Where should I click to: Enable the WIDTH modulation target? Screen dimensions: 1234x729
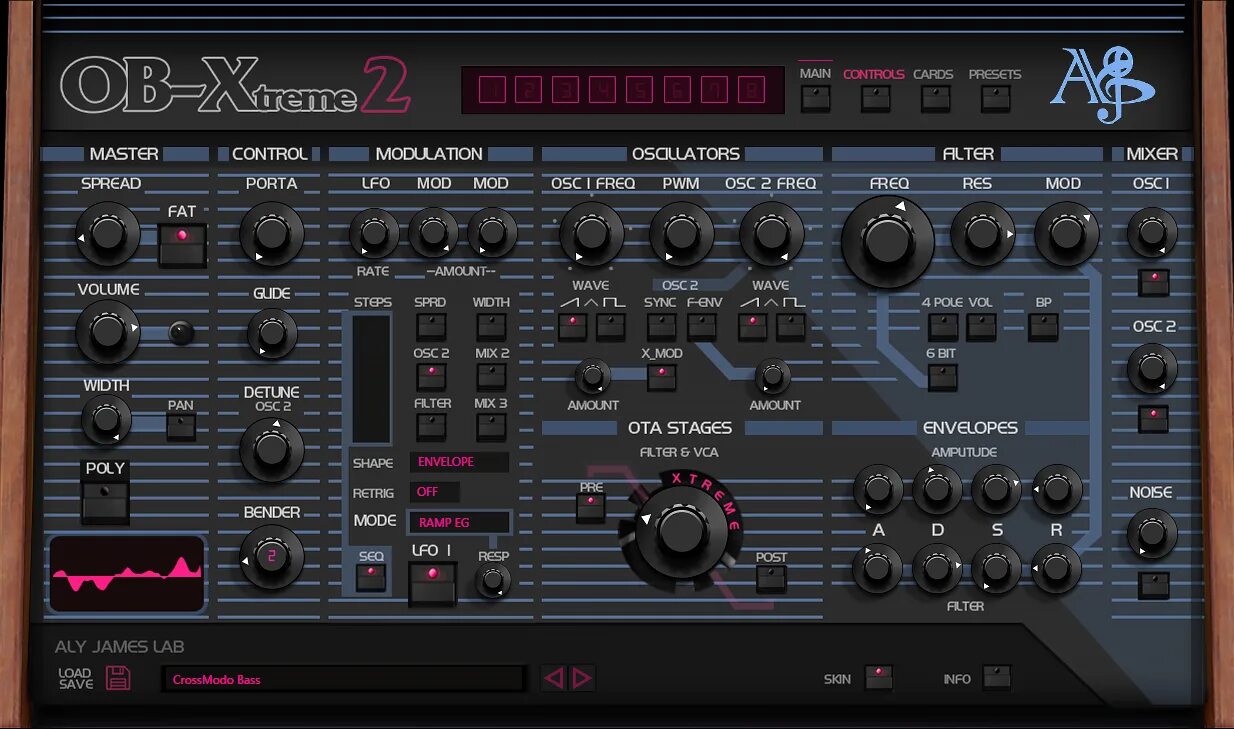491,325
